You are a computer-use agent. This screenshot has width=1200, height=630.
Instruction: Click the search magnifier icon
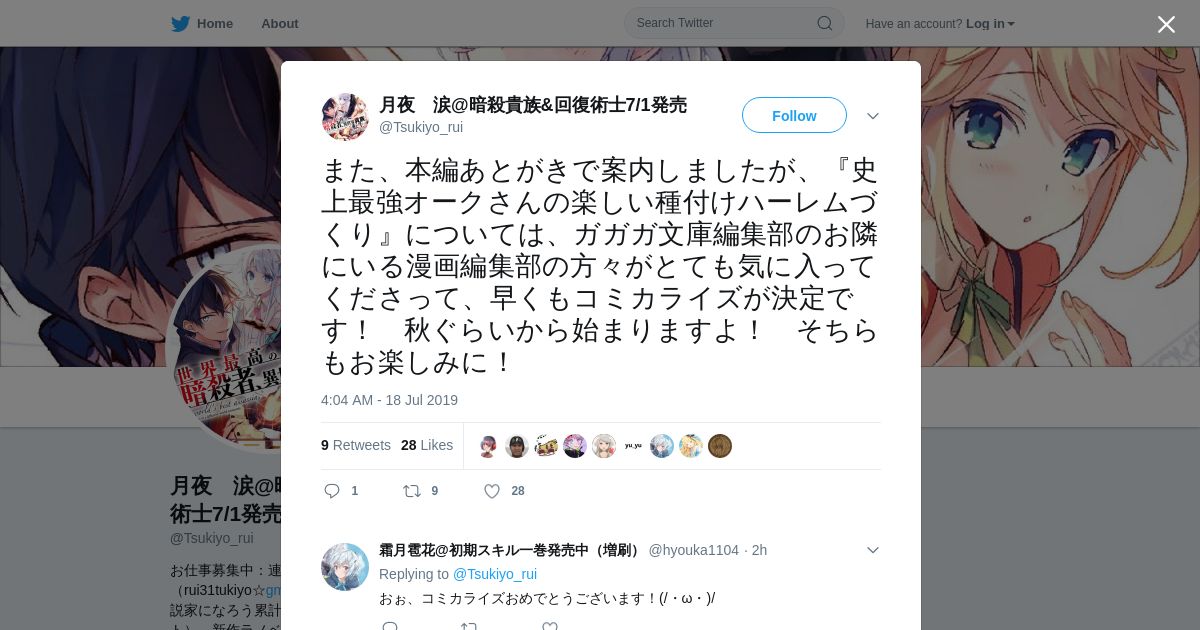(x=825, y=23)
